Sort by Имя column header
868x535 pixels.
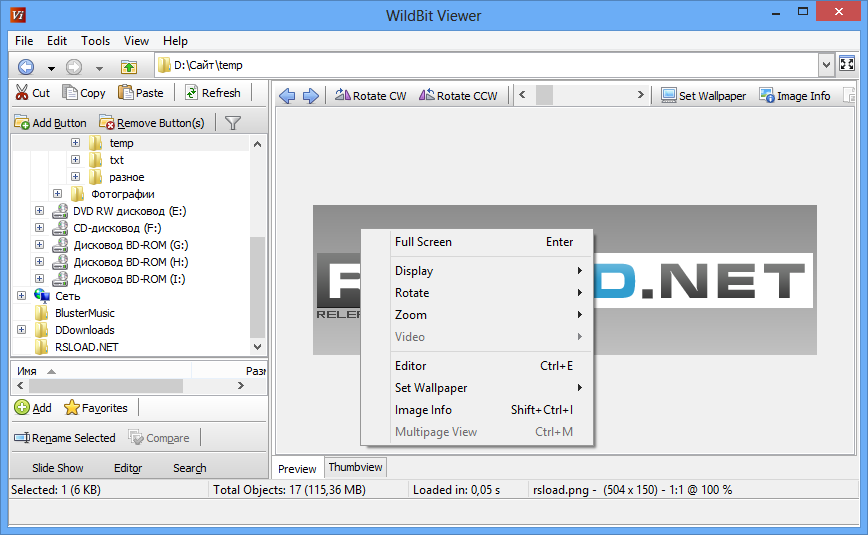(x=102, y=371)
